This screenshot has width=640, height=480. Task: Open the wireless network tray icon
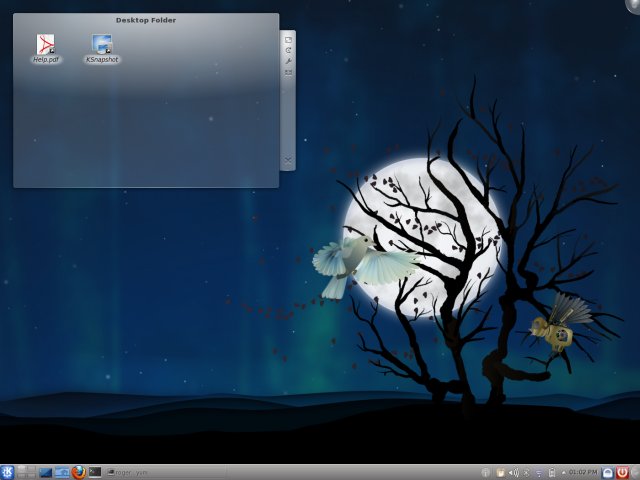coord(539,473)
